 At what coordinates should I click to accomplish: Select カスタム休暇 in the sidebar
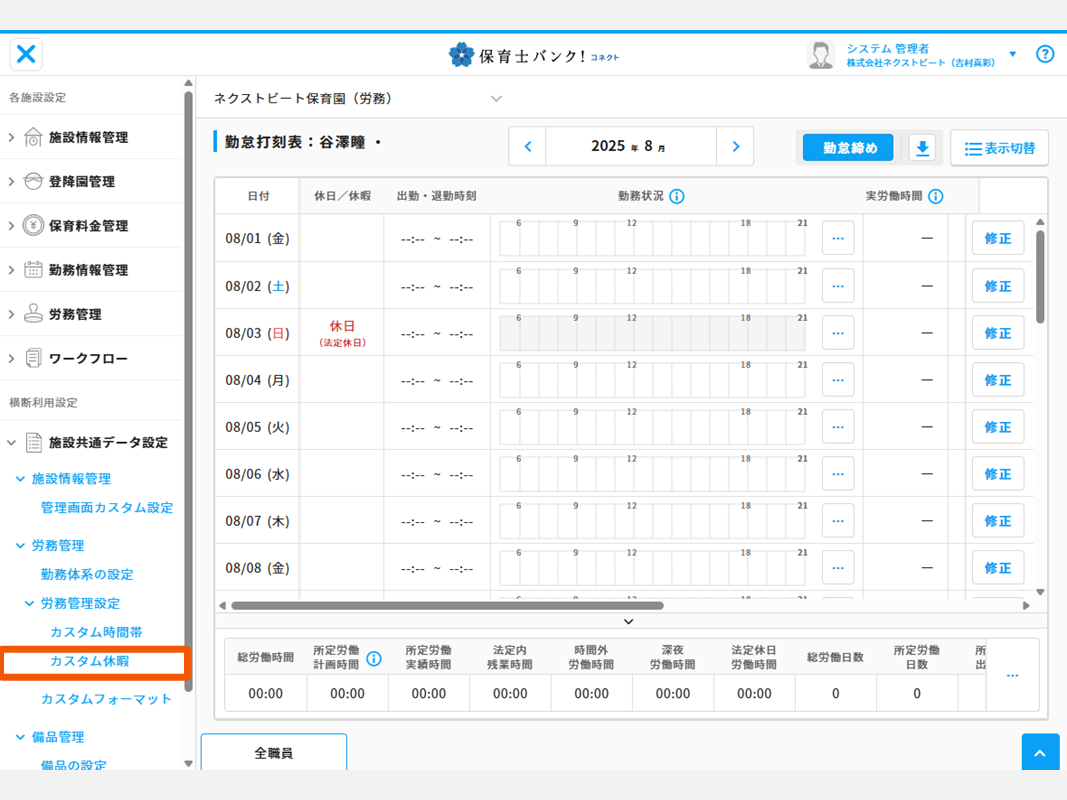pyautogui.click(x=90, y=662)
